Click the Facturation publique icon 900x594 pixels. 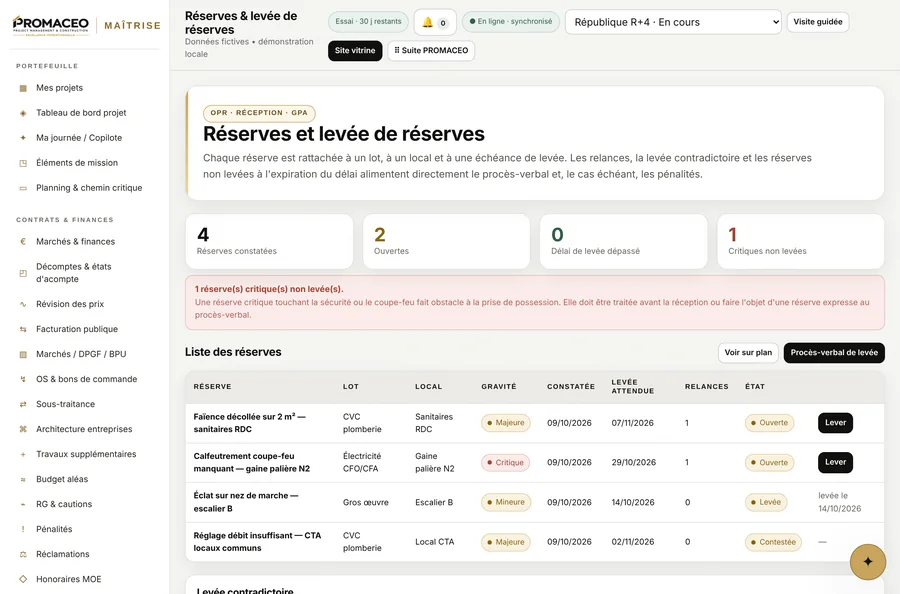[x=23, y=329]
